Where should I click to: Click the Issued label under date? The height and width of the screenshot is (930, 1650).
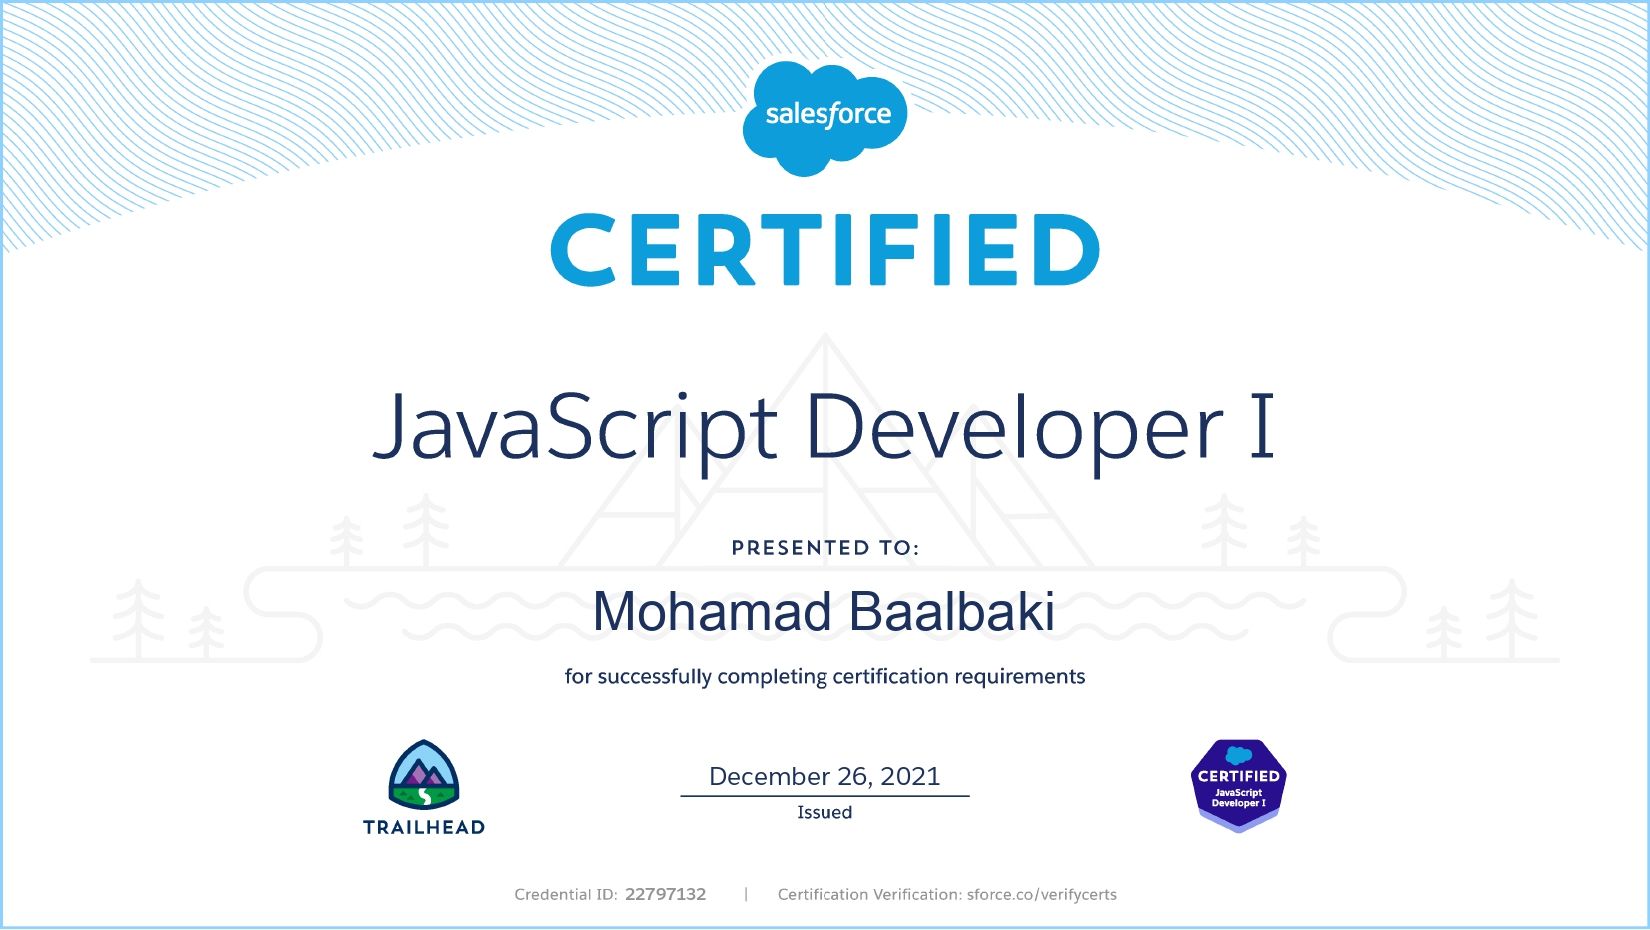825,812
